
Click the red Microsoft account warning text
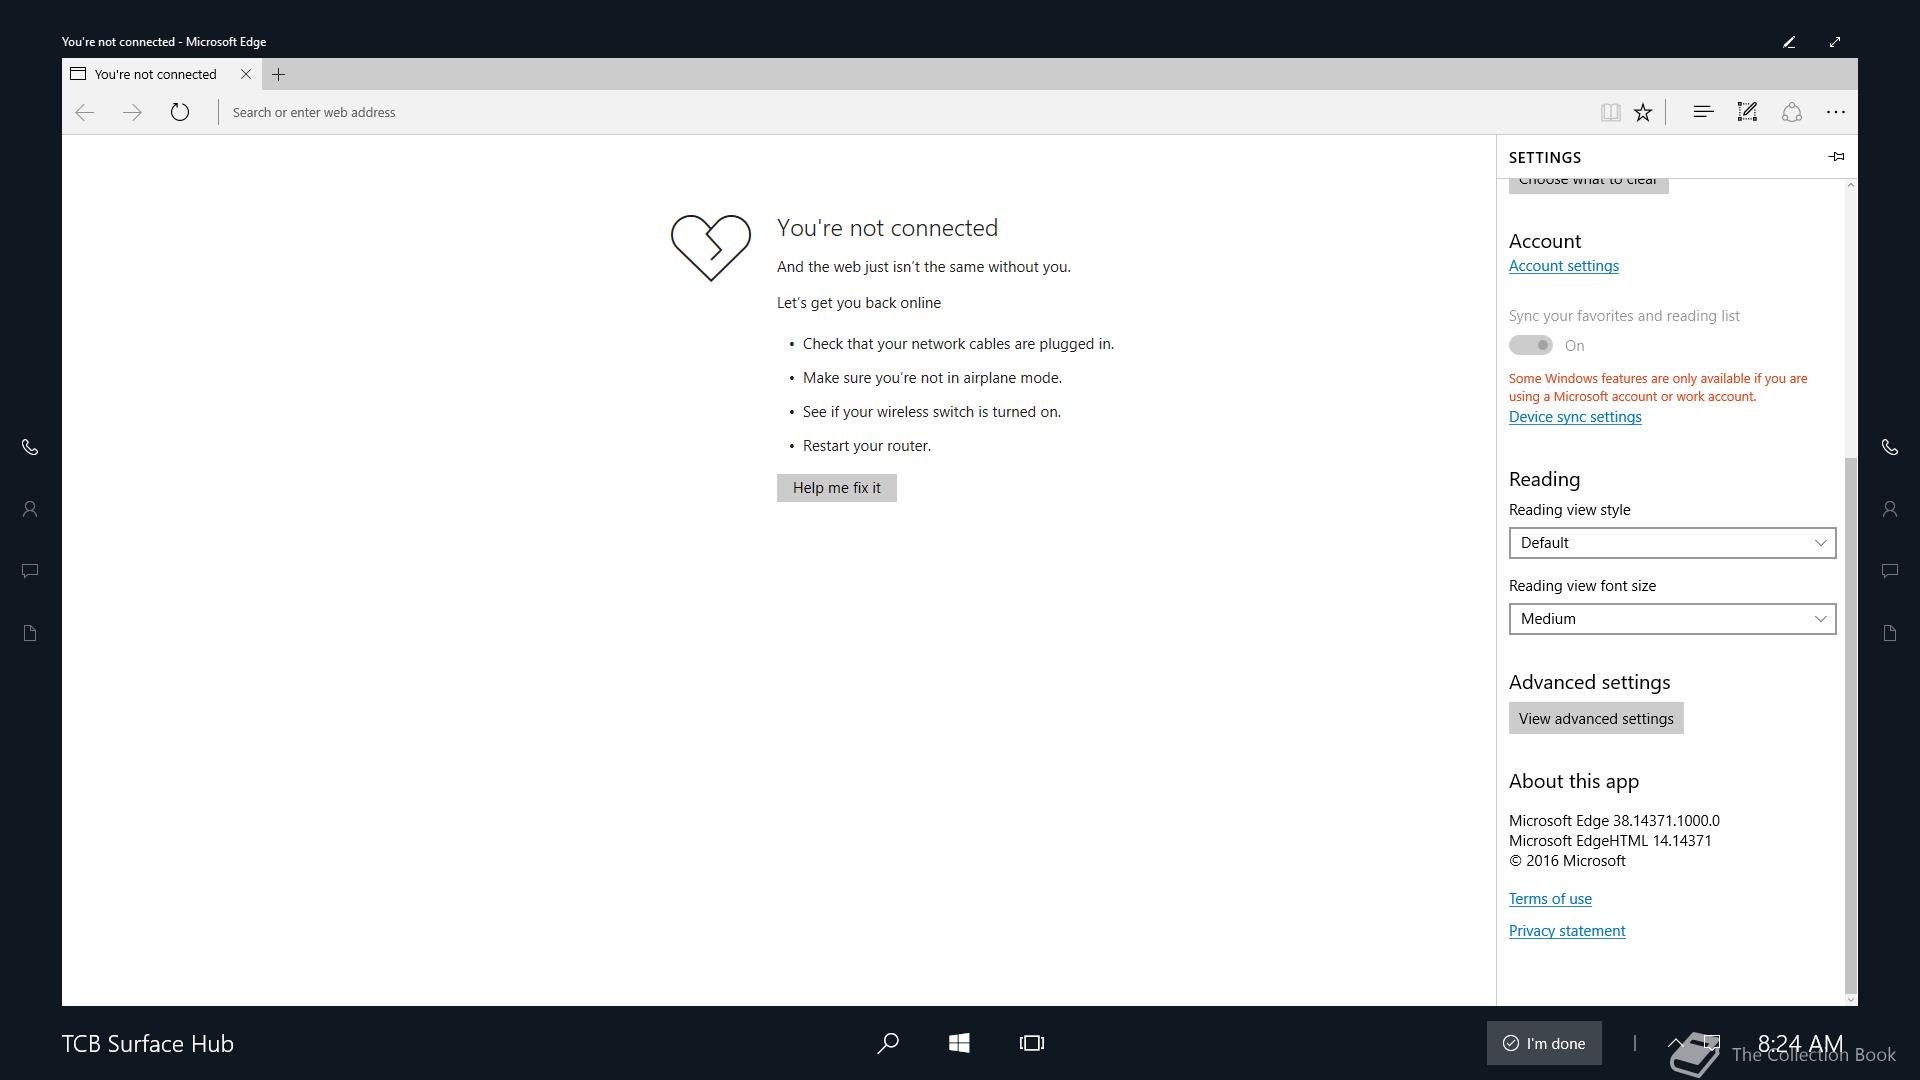1658,388
